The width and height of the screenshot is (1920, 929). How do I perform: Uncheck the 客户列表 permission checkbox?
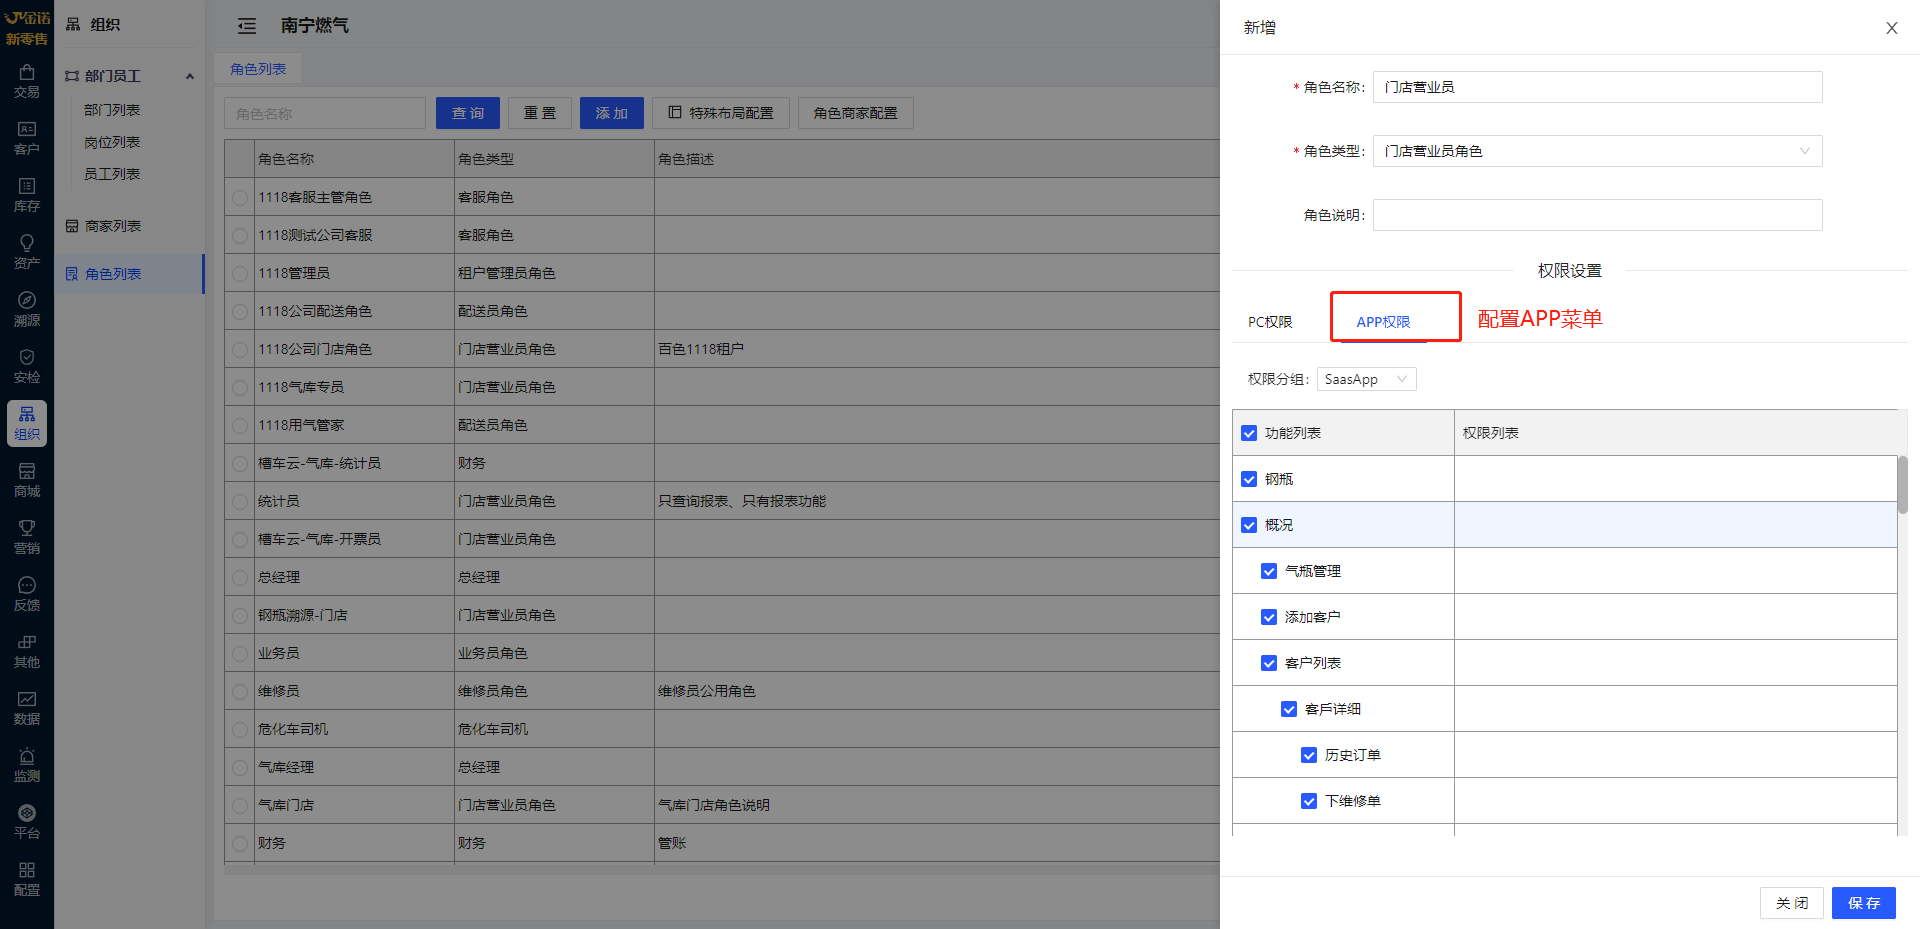(x=1269, y=663)
